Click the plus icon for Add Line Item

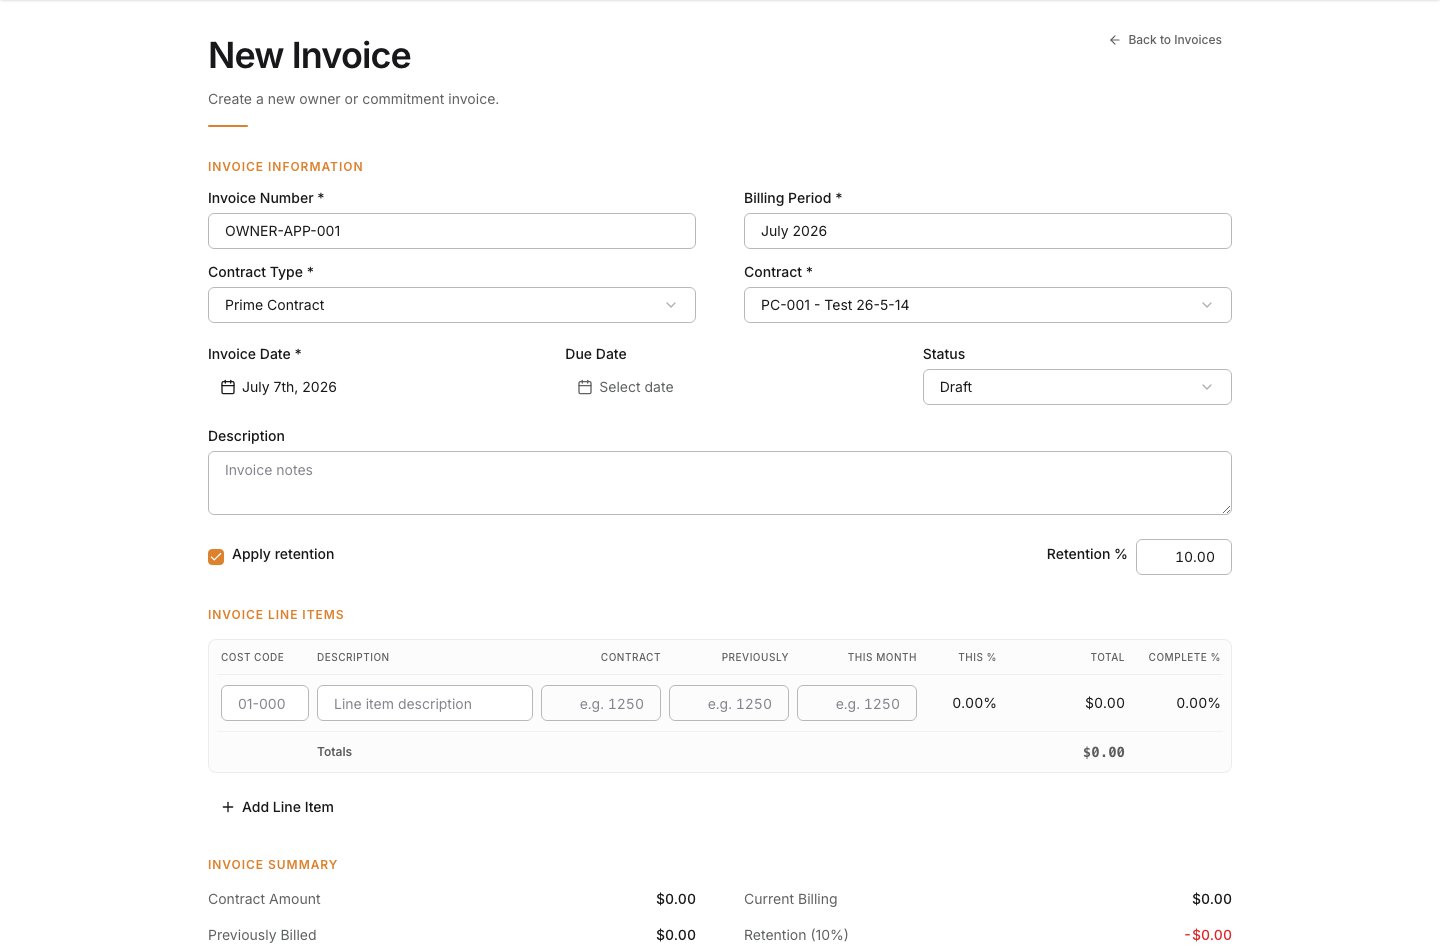coord(228,807)
